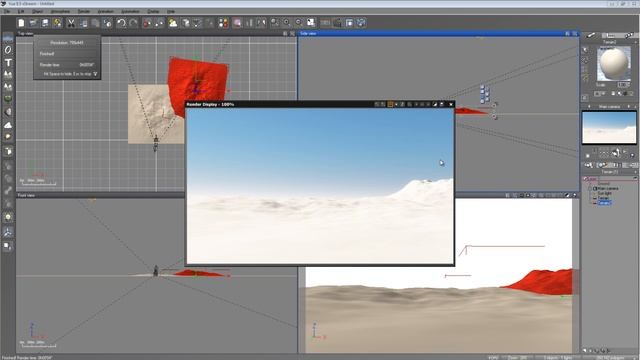This screenshot has height=360, width=640.
Task: Click the Top view title bar
Action: click(156, 33)
